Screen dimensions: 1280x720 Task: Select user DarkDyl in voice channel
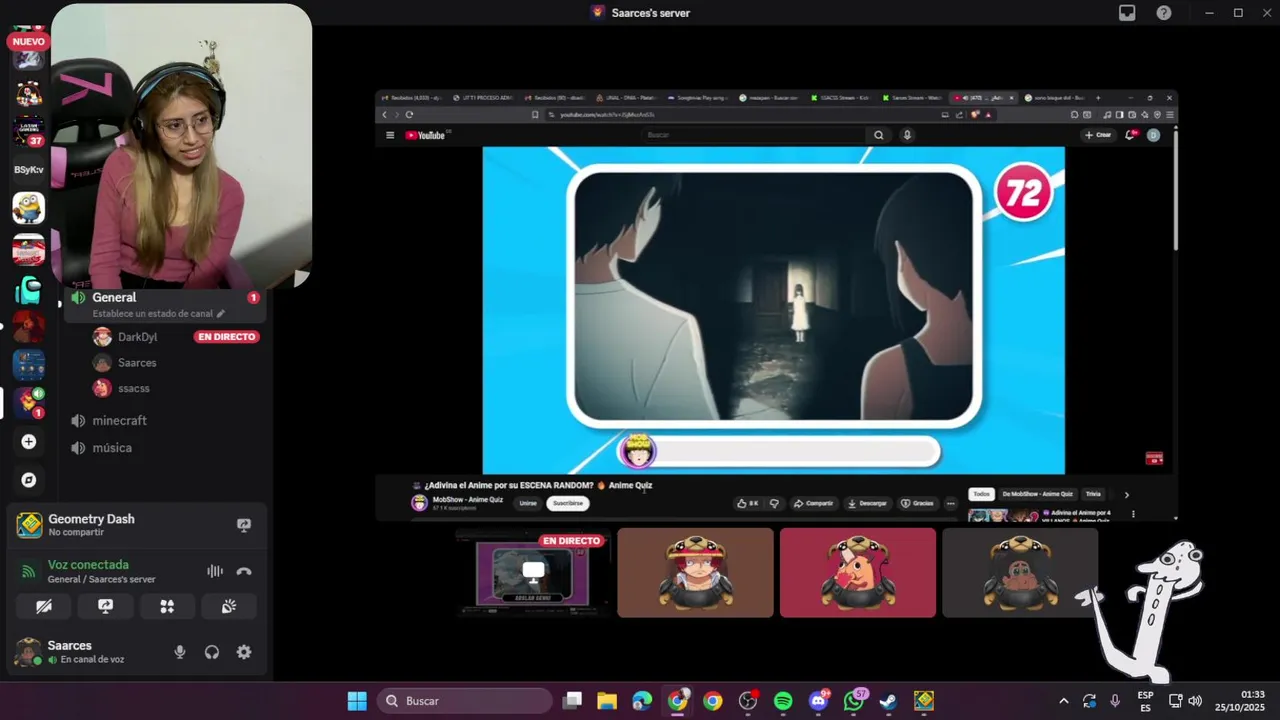(137, 337)
